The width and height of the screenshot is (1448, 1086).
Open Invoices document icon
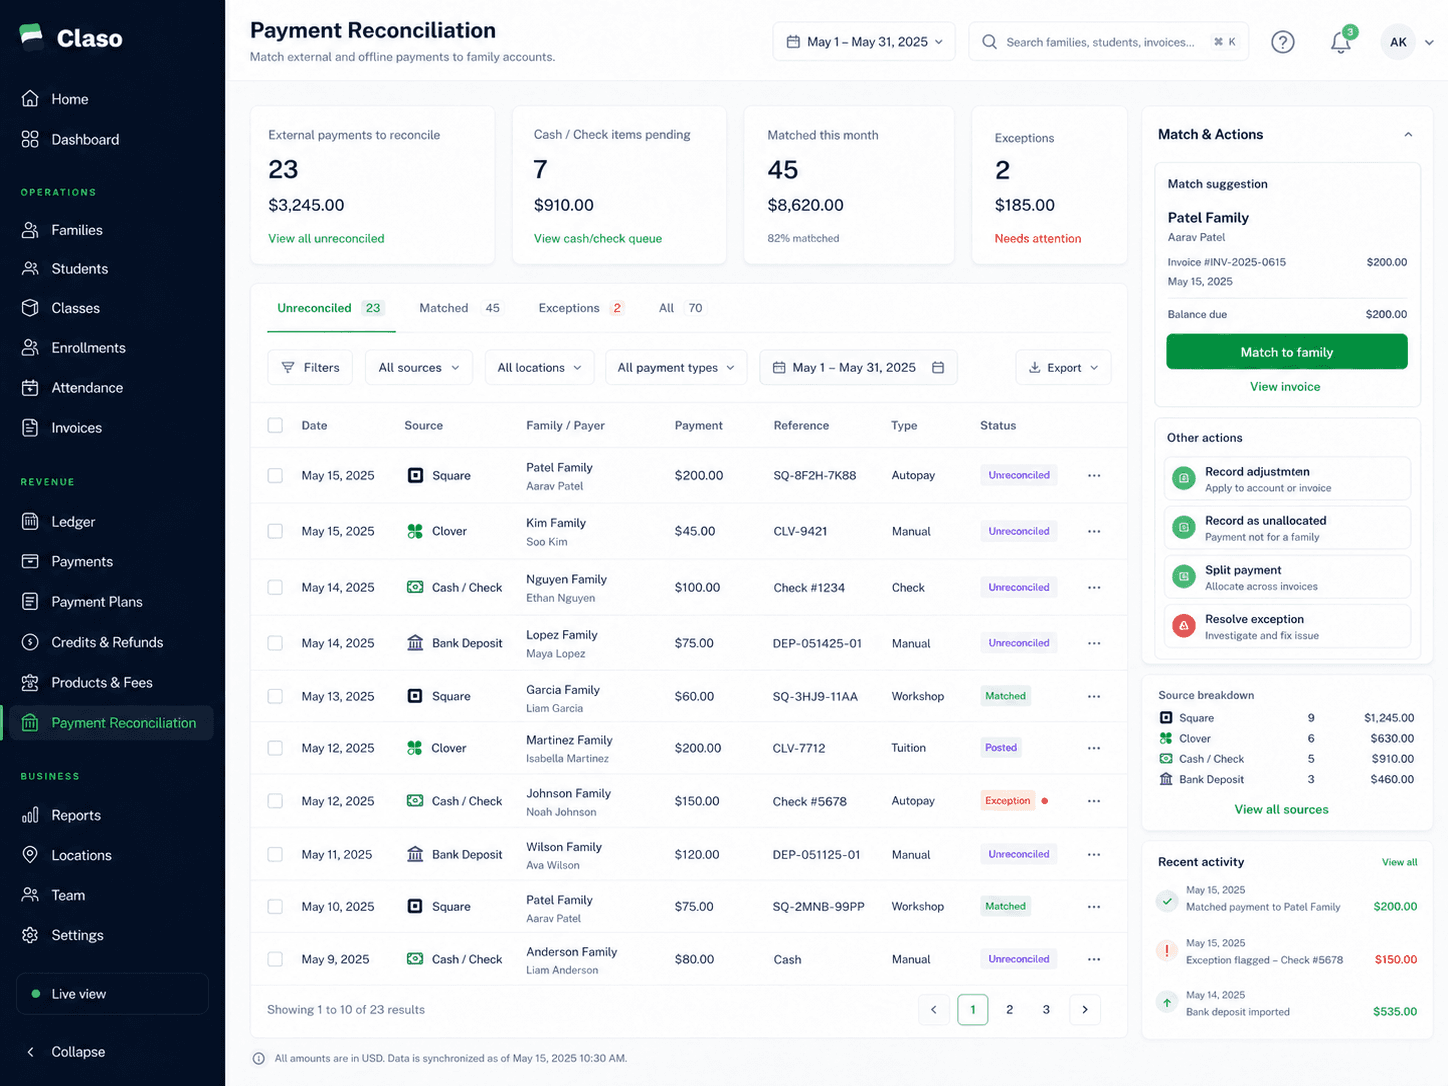coord(30,428)
